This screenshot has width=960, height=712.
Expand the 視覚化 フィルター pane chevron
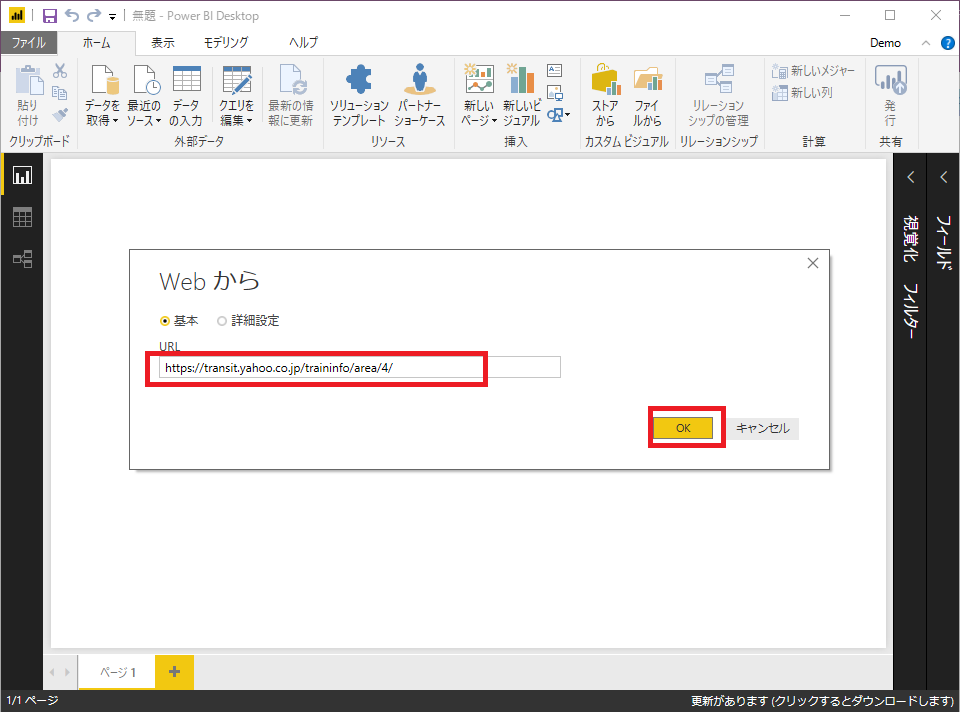tap(911, 177)
